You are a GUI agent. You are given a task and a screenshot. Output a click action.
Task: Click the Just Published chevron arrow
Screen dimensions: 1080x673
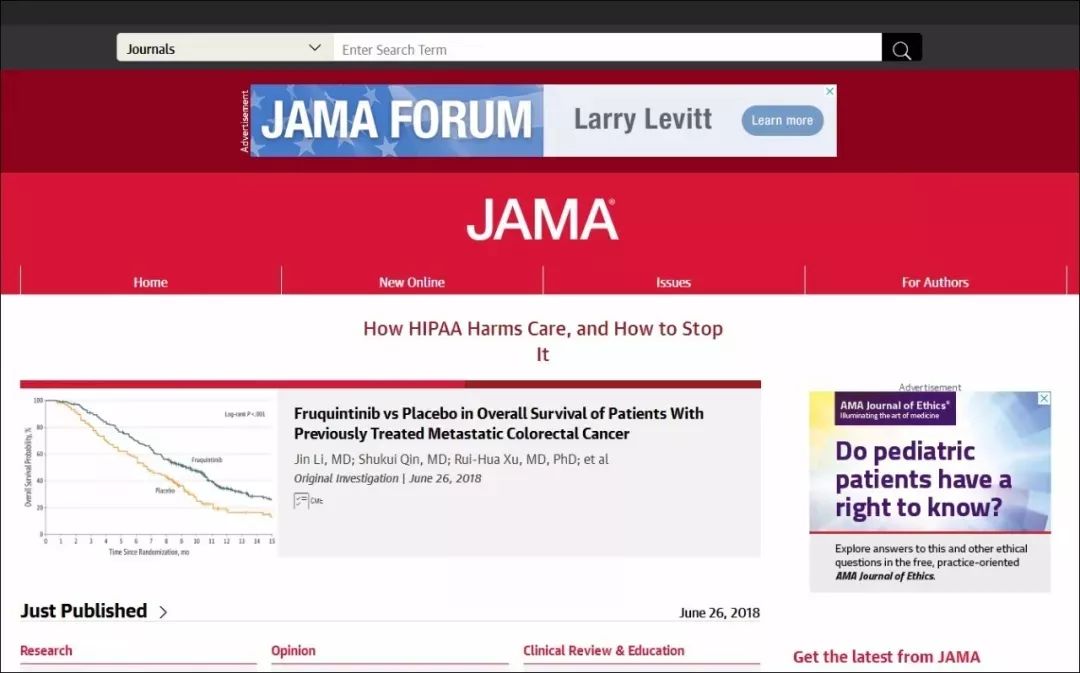tap(163, 612)
